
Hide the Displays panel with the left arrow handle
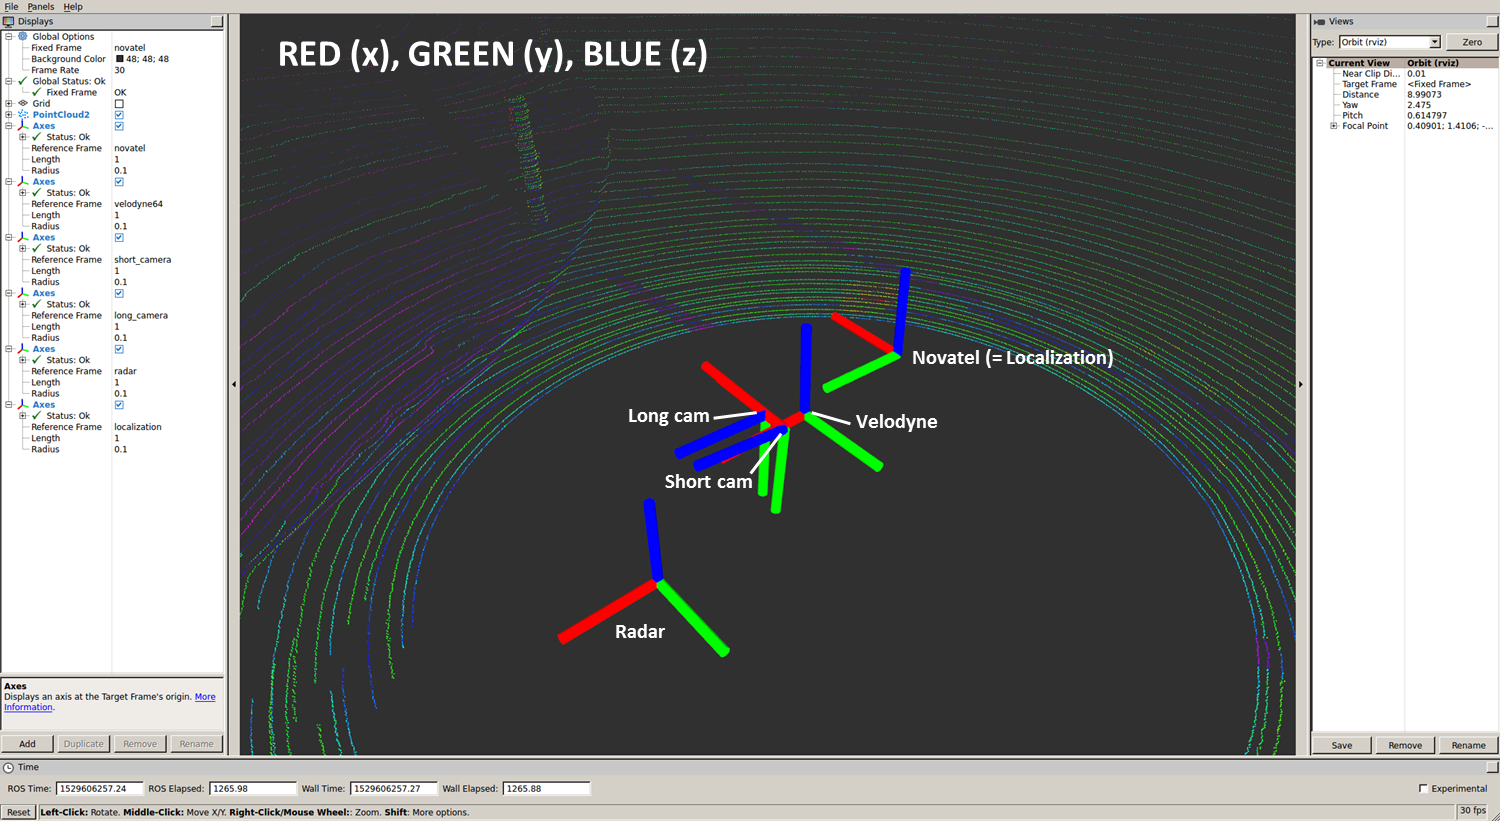(234, 384)
